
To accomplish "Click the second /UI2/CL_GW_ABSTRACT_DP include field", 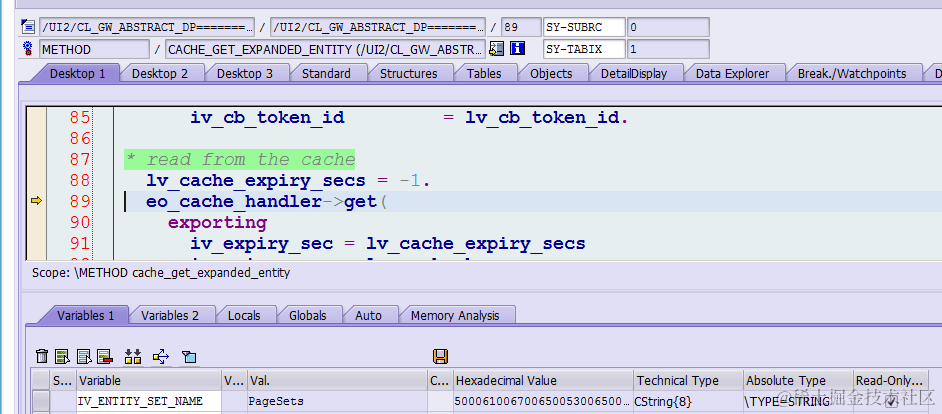I will tap(378, 27).
